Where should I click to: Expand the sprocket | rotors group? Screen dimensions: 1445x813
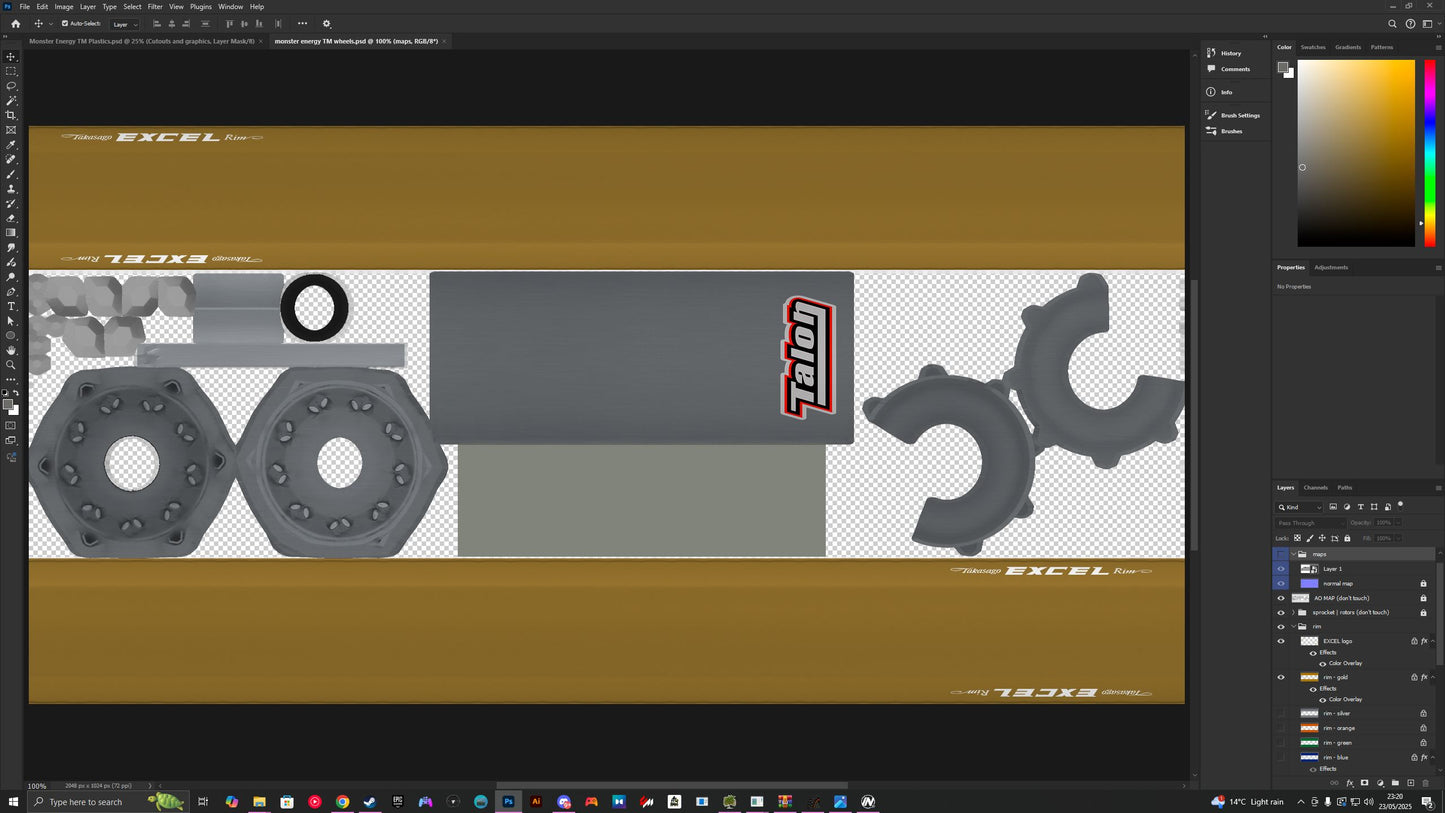[1295, 612]
